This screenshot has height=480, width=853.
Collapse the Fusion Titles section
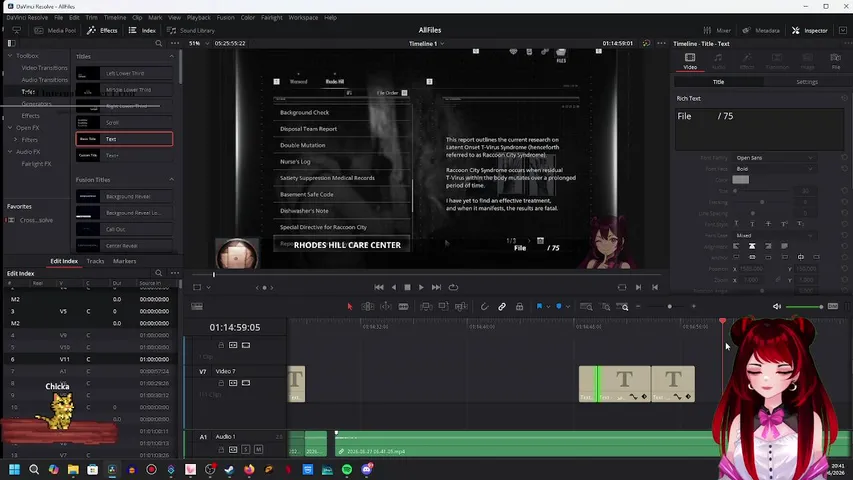pos(171,180)
